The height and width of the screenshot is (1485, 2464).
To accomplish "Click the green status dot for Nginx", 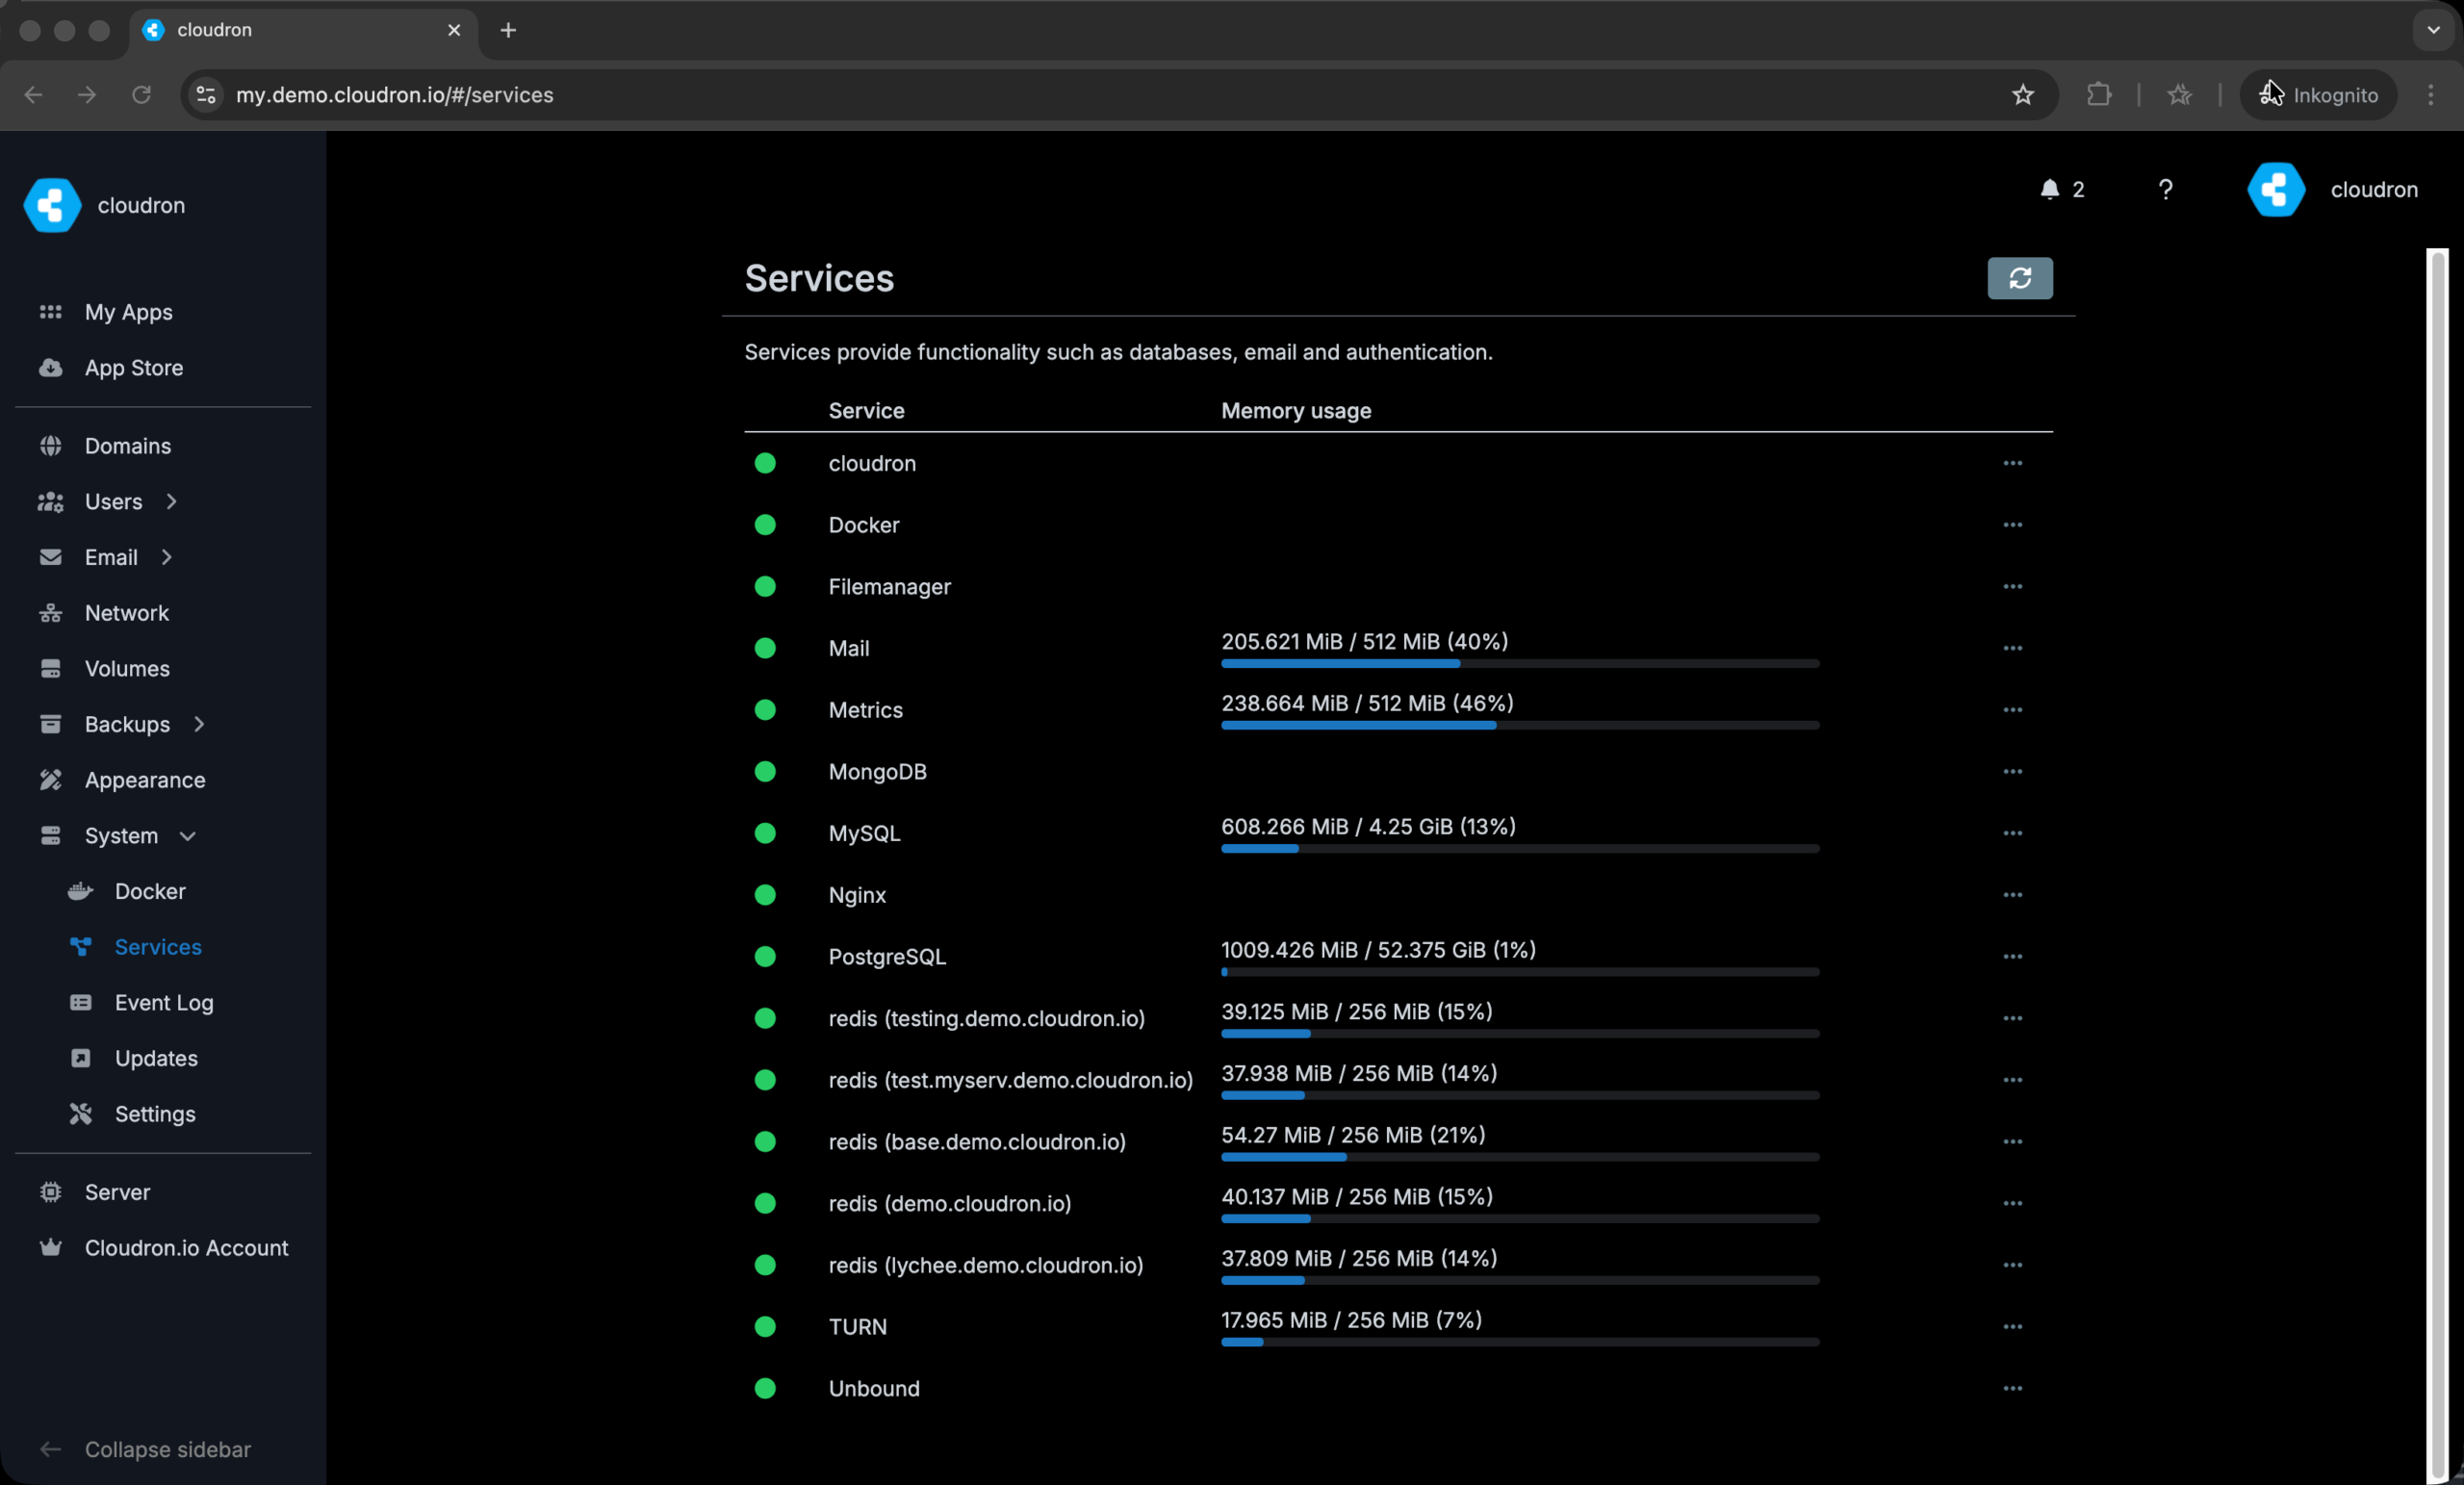I will click(765, 895).
